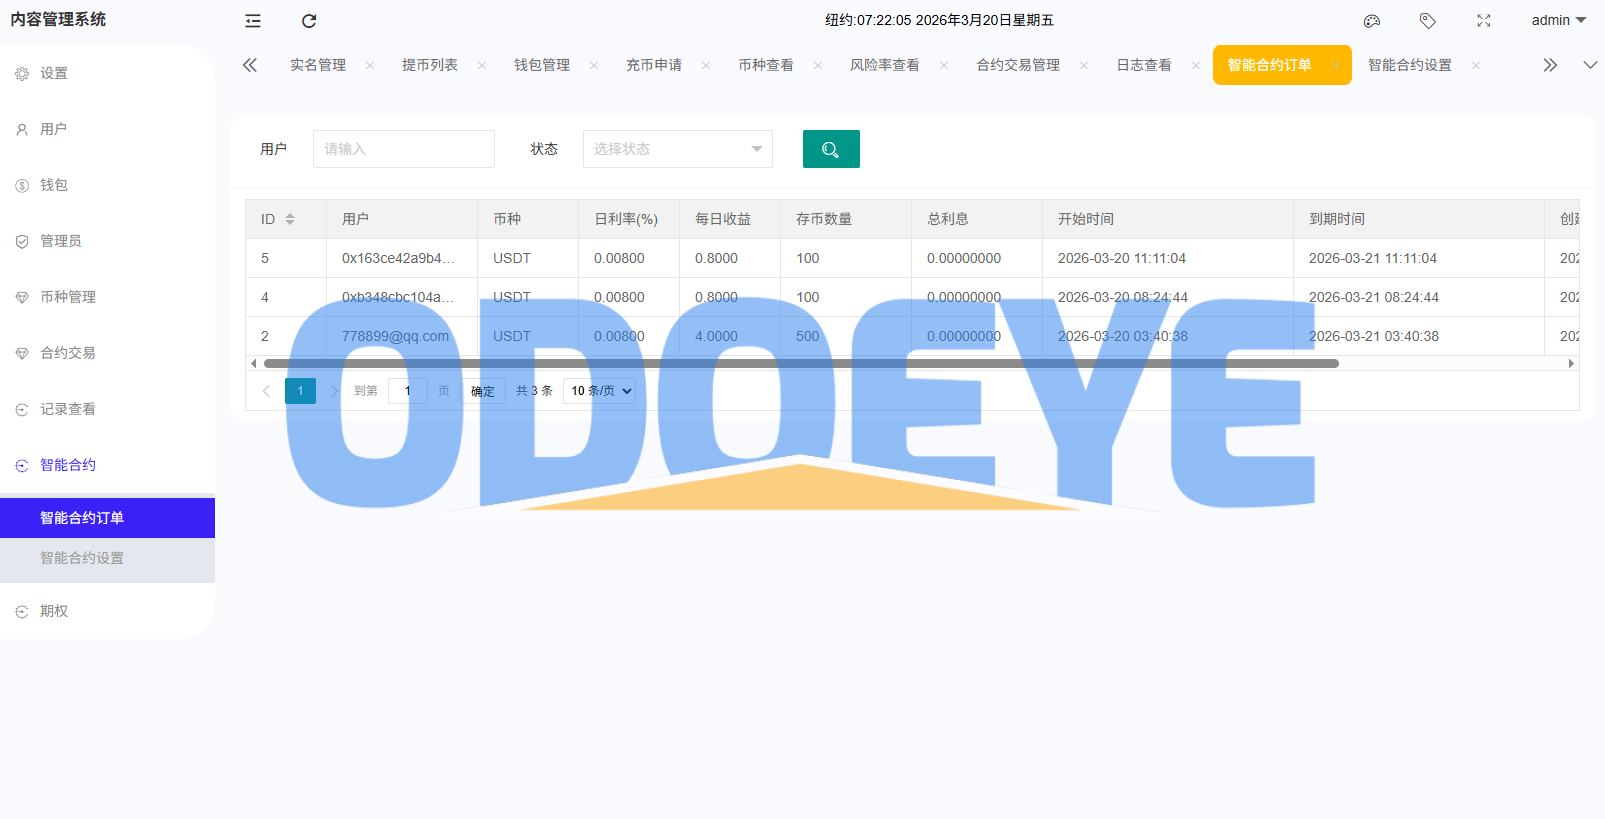Open the 合约交易 sidebar menu
The image size is (1605, 819).
click(x=68, y=353)
